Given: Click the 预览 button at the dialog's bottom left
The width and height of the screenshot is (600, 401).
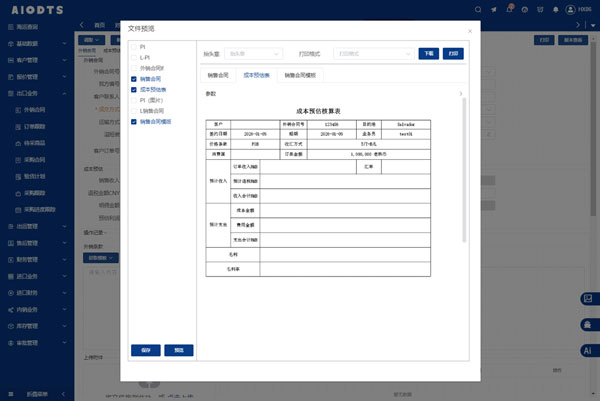Looking at the screenshot, I should click(179, 350).
